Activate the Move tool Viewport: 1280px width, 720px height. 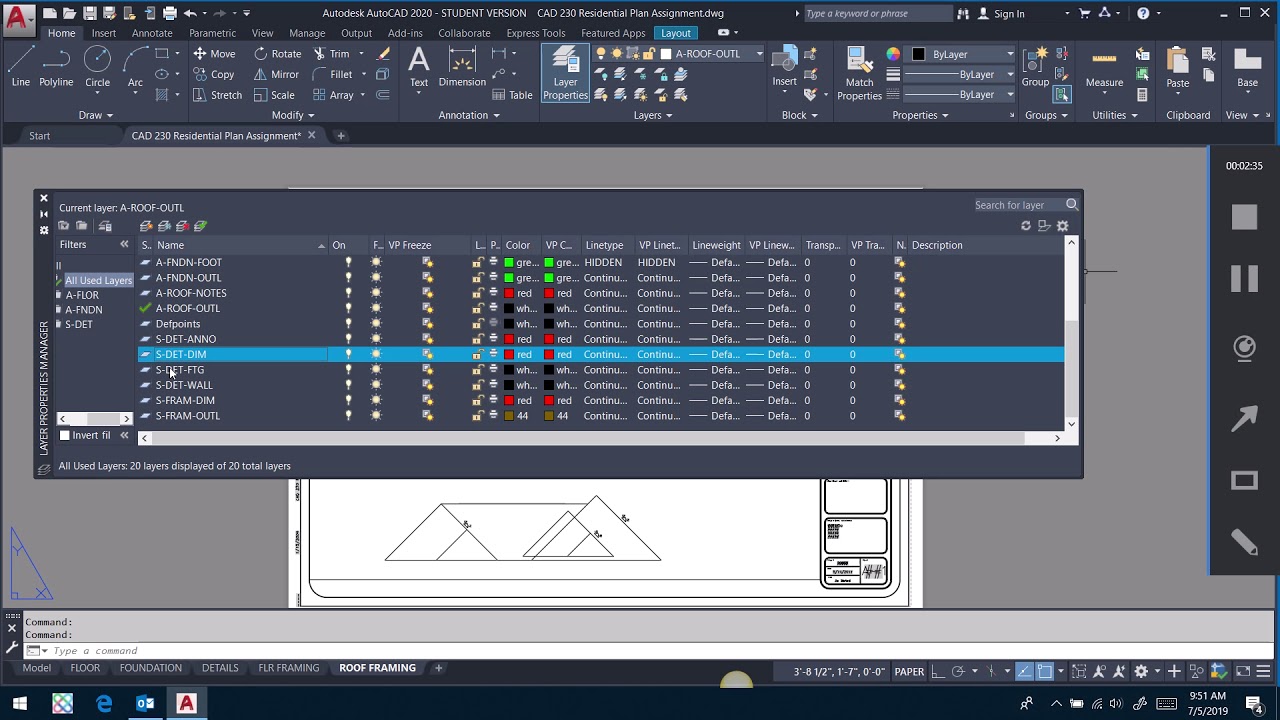(214, 54)
